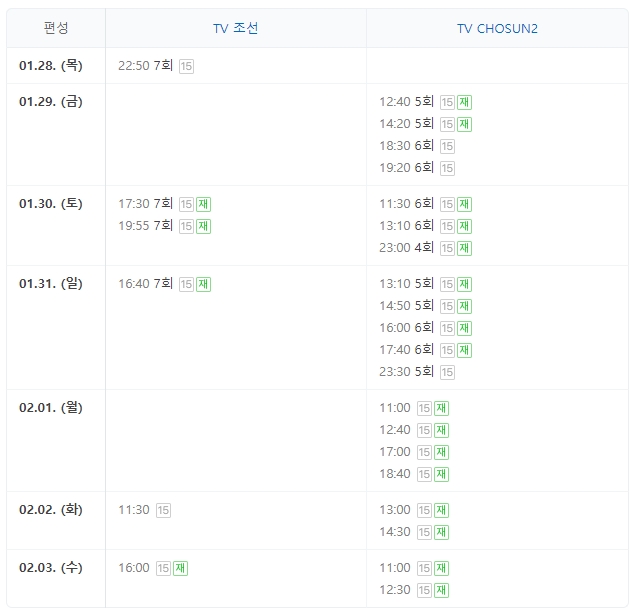The height and width of the screenshot is (609, 631).
Task: Click the 재 rerun badge for 01.31 13:10 5회
Action: click(x=464, y=285)
